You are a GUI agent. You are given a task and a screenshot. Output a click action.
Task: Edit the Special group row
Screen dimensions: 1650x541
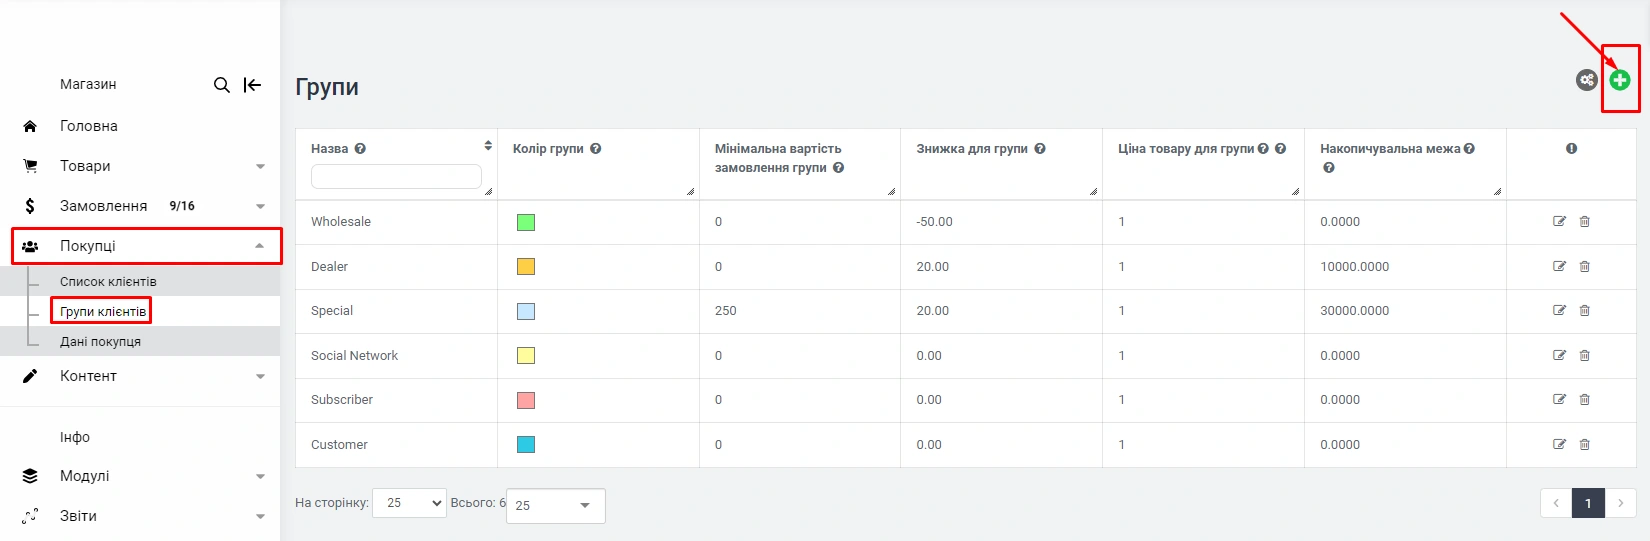[1559, 311]
